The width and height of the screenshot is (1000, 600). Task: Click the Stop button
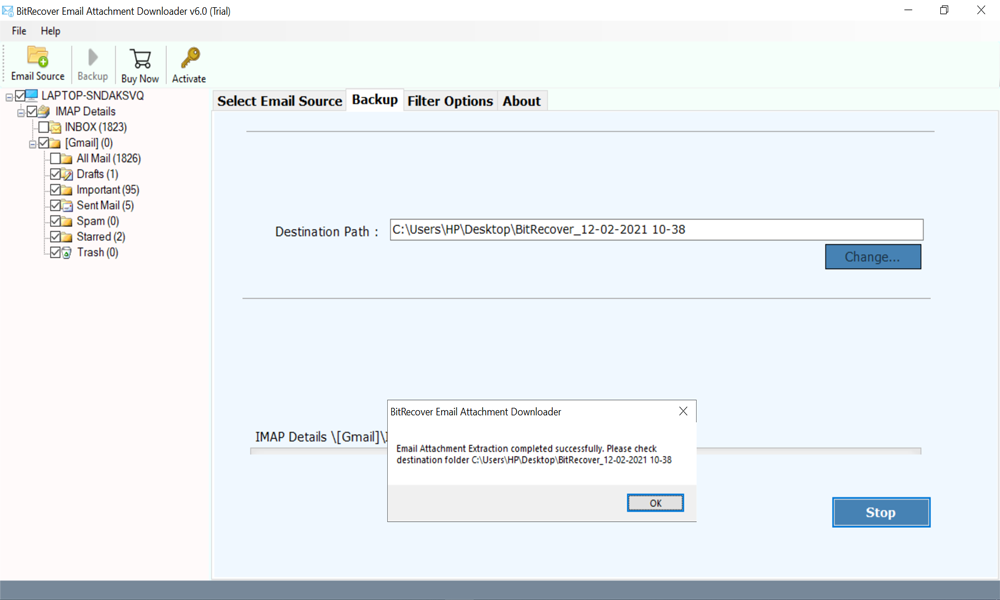881,512
